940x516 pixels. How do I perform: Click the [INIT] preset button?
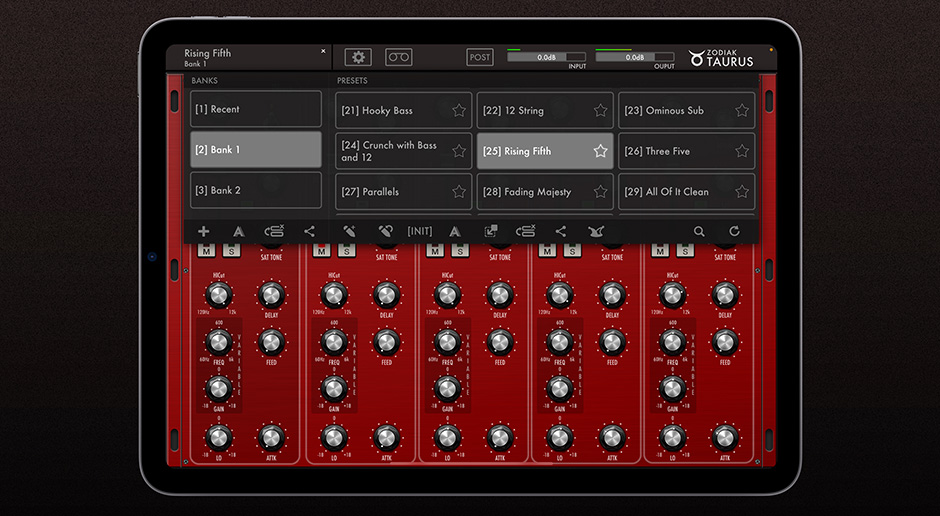pos(420,231)
